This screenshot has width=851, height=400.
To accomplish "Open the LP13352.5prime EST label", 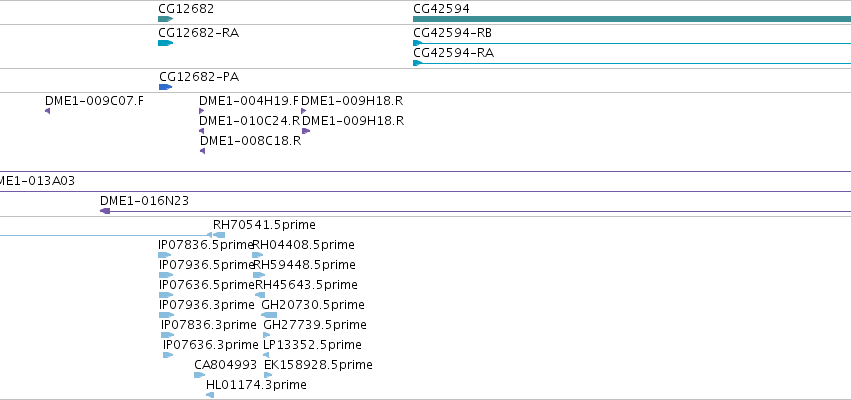I will 312,345.
